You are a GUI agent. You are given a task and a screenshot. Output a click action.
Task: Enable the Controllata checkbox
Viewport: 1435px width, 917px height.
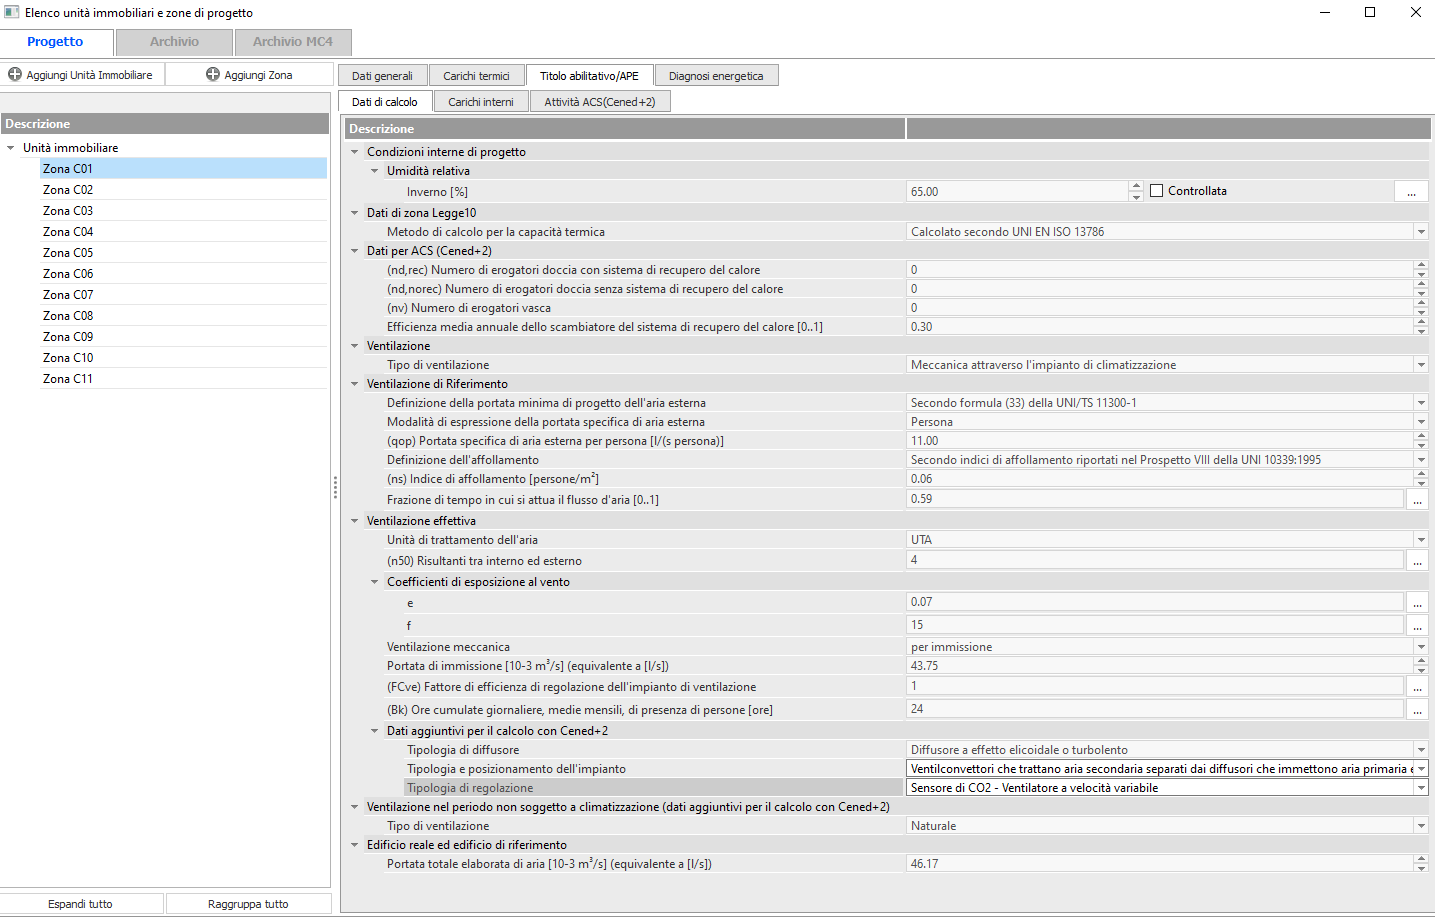coord(1157,191)
